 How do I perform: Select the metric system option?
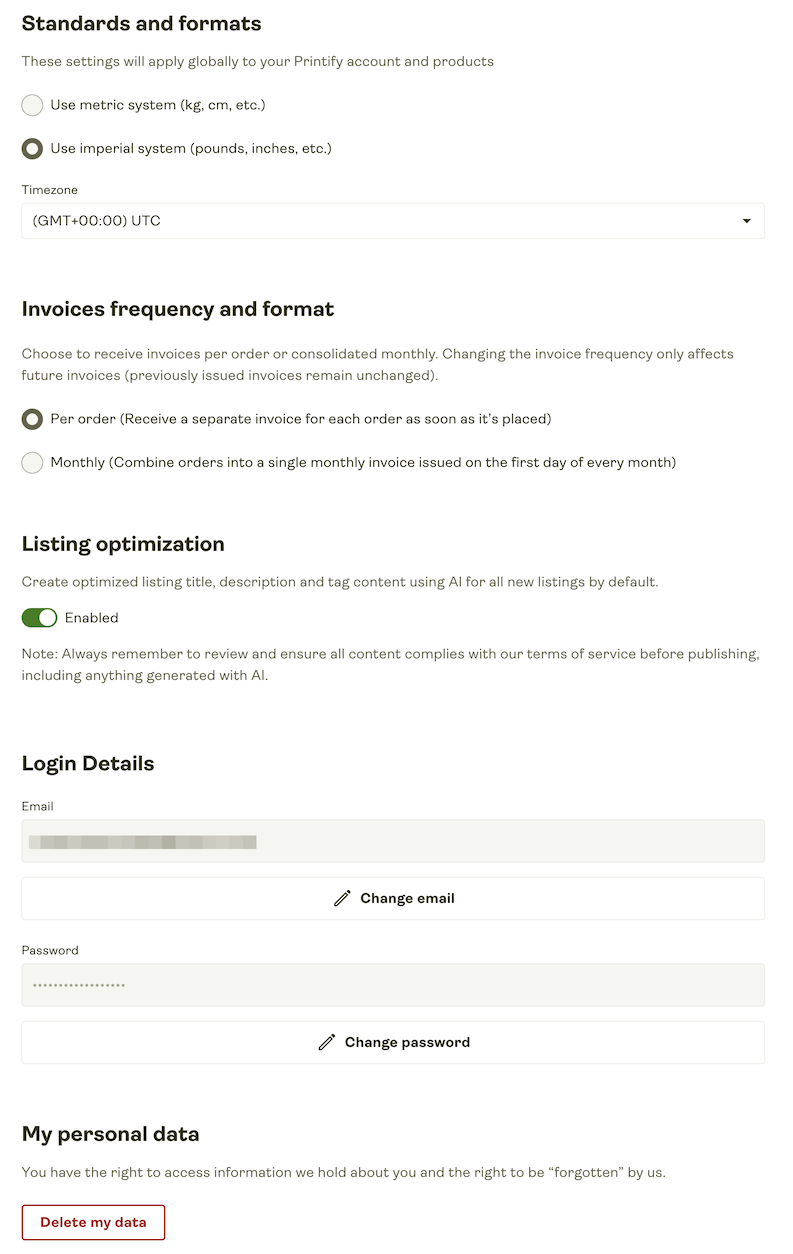31,104
